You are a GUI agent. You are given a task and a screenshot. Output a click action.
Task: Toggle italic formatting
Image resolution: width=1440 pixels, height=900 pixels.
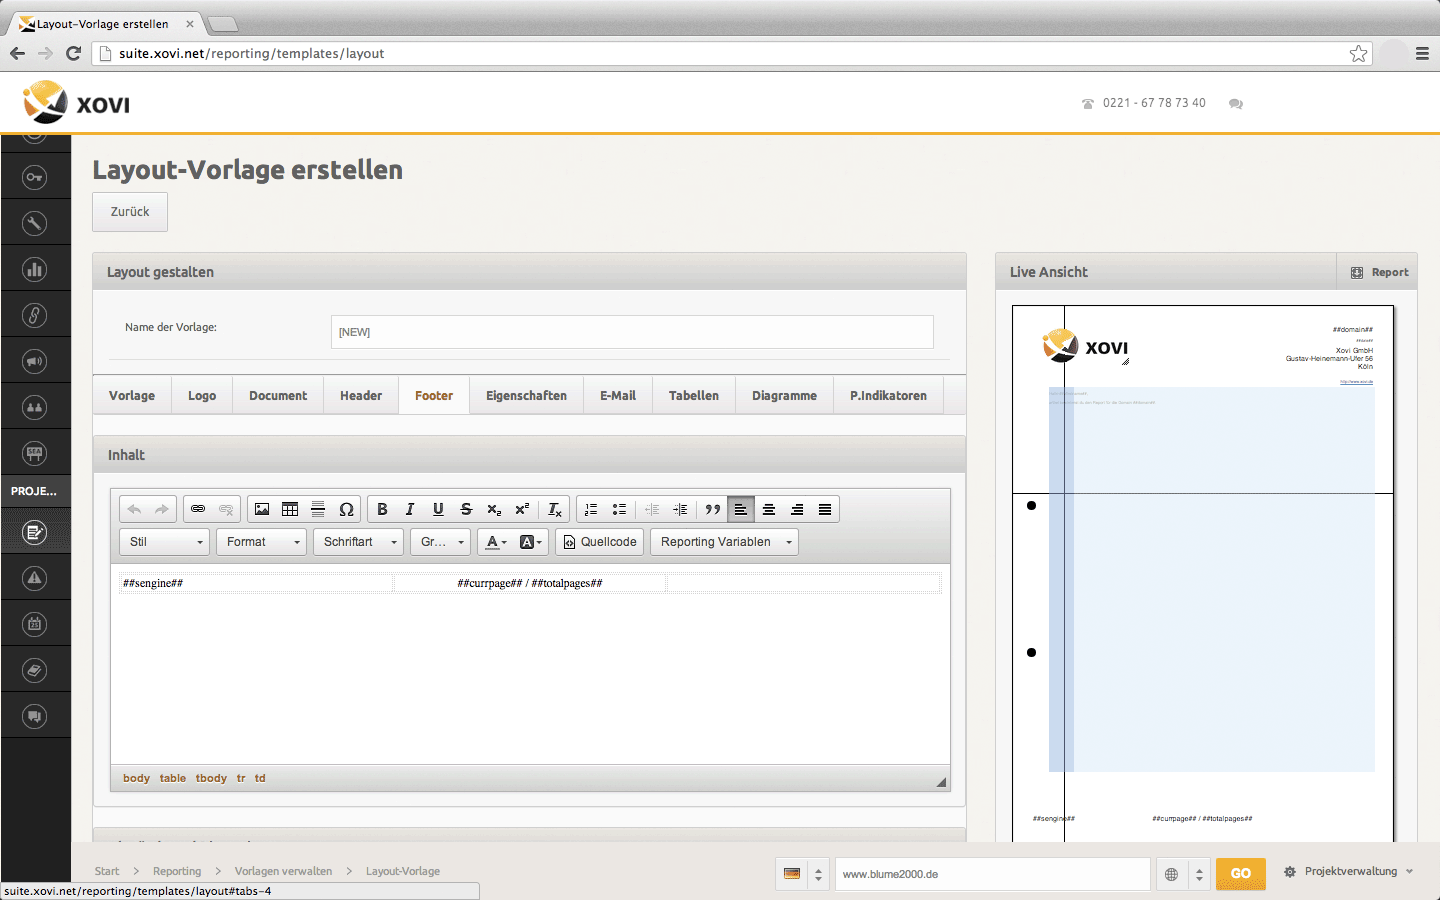click(x=410, y=509)
